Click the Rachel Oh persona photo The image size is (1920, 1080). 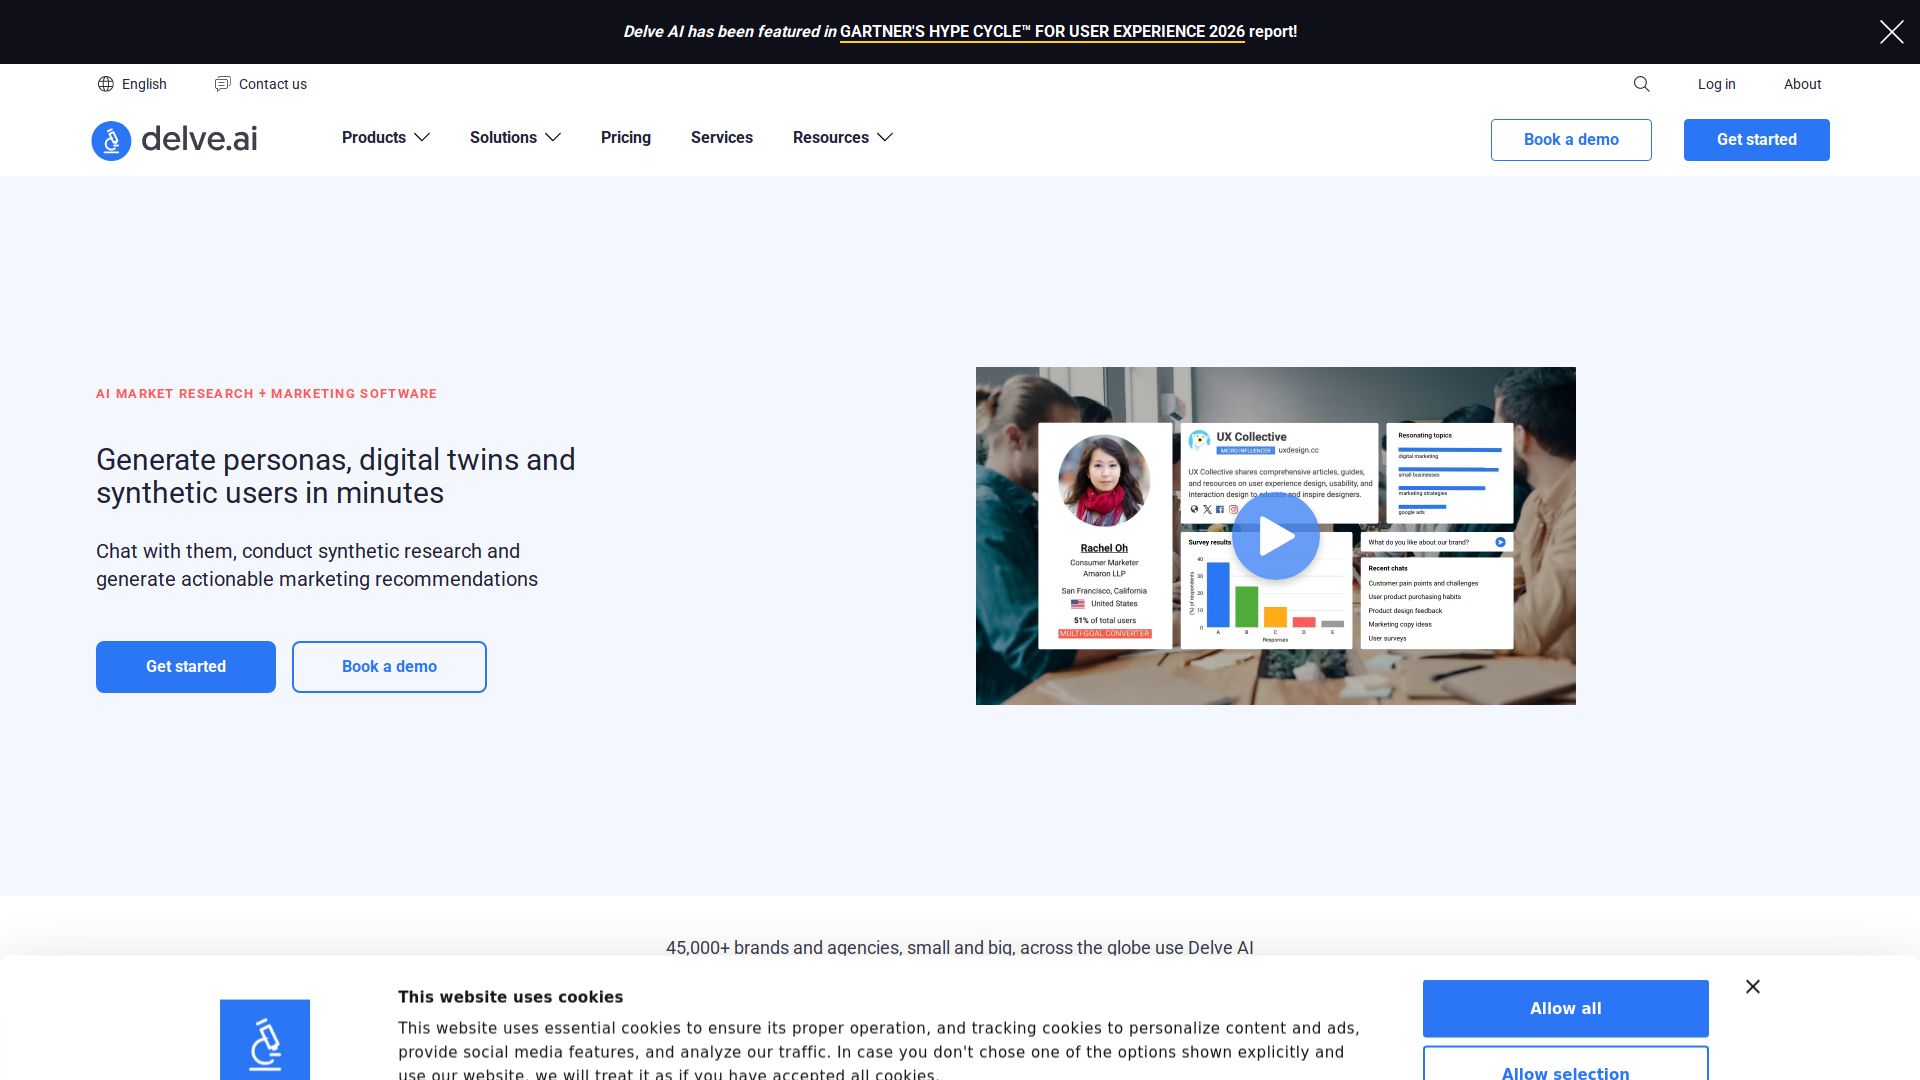point(1104,481)
